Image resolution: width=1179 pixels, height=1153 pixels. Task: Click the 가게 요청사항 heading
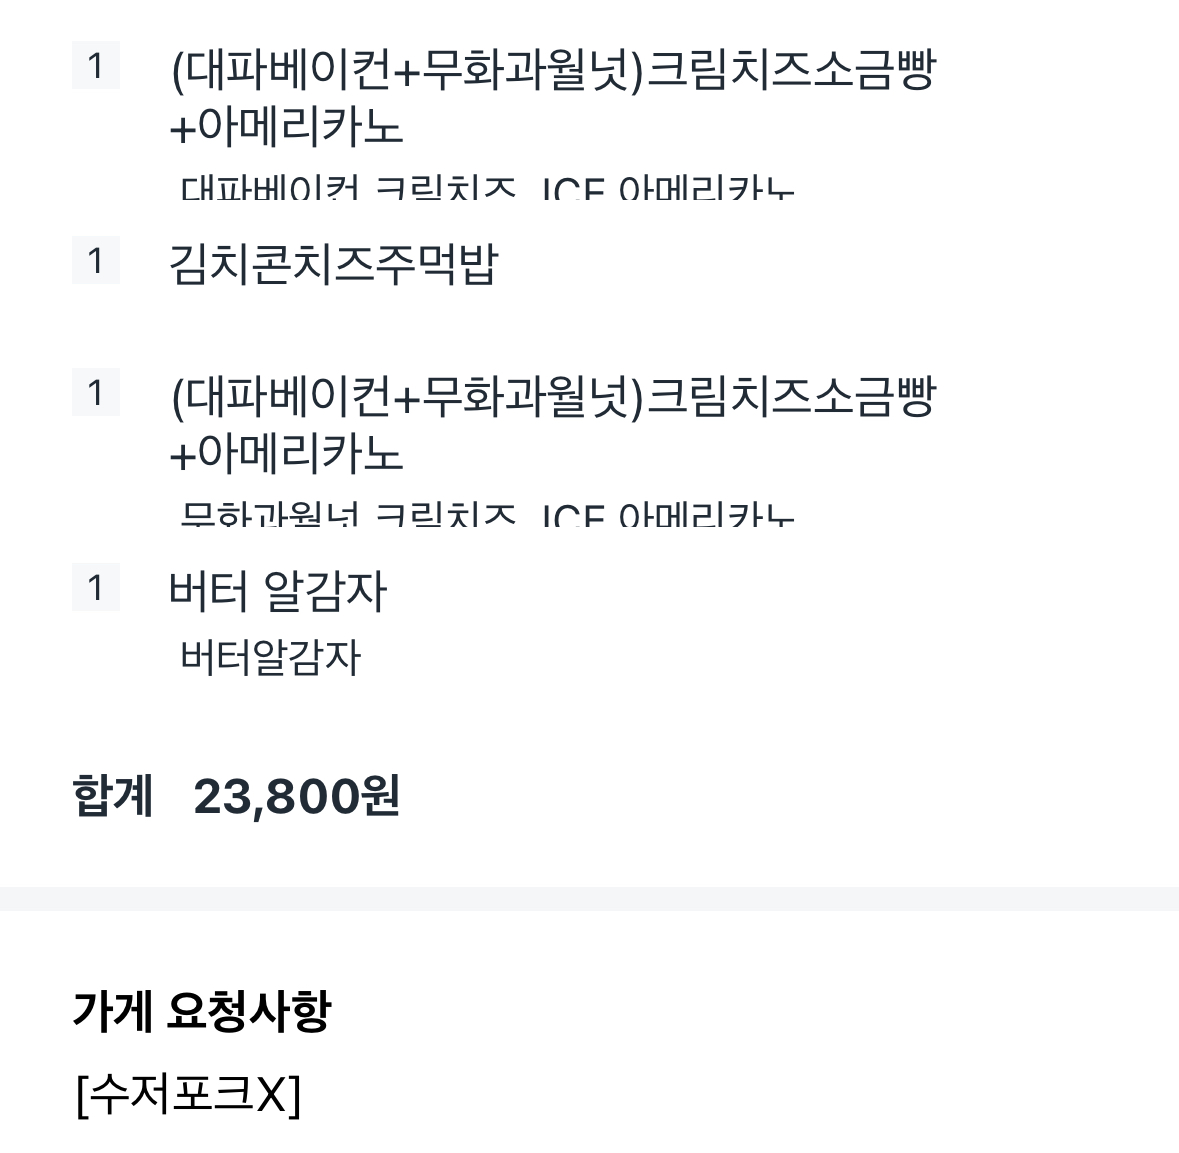coord(201,1011)
